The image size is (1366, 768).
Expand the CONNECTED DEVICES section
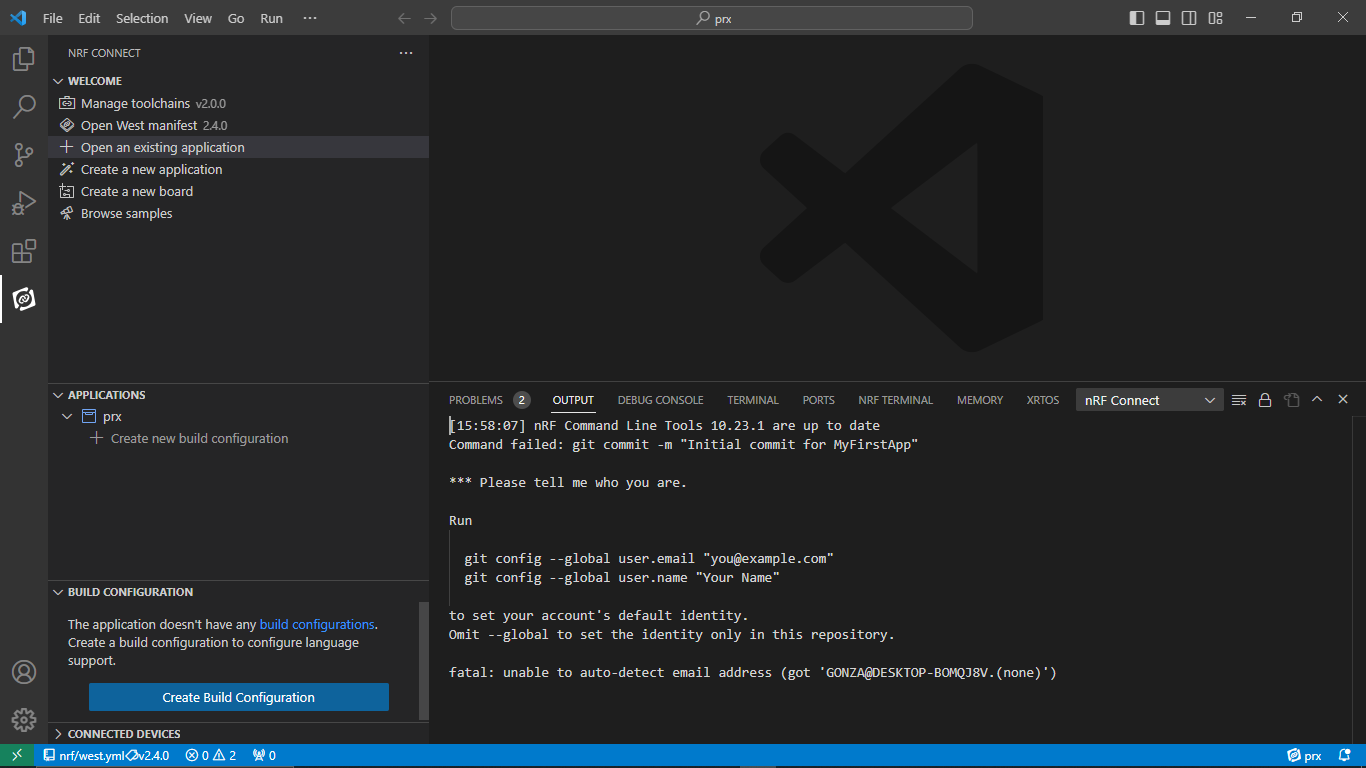point(58,734)
